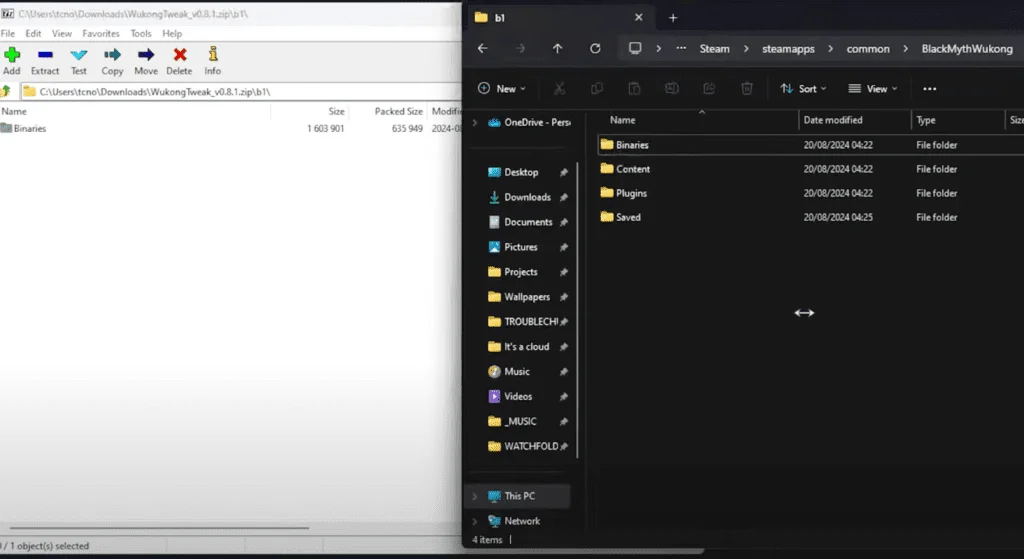Open Pictures in navigation pane
The image size is (1024, 559).
520,247
